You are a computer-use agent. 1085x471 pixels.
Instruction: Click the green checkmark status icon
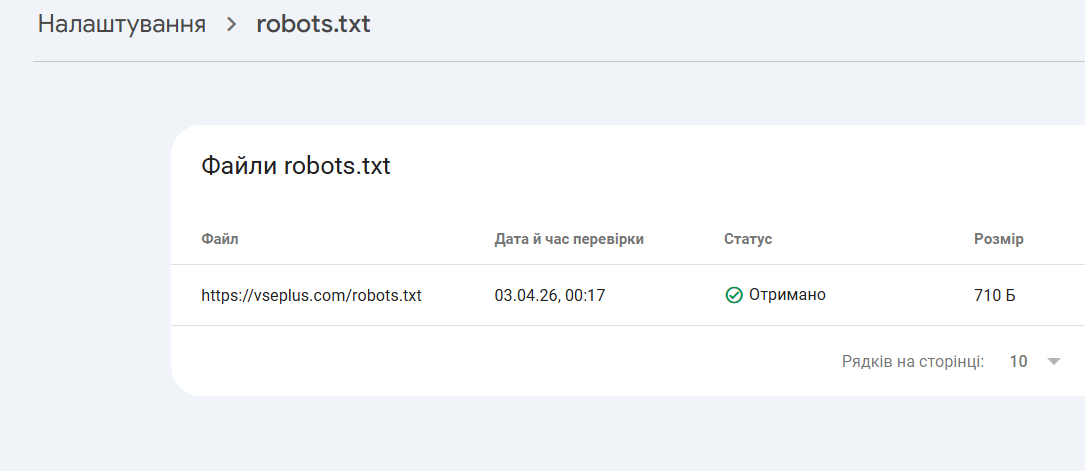734,295
